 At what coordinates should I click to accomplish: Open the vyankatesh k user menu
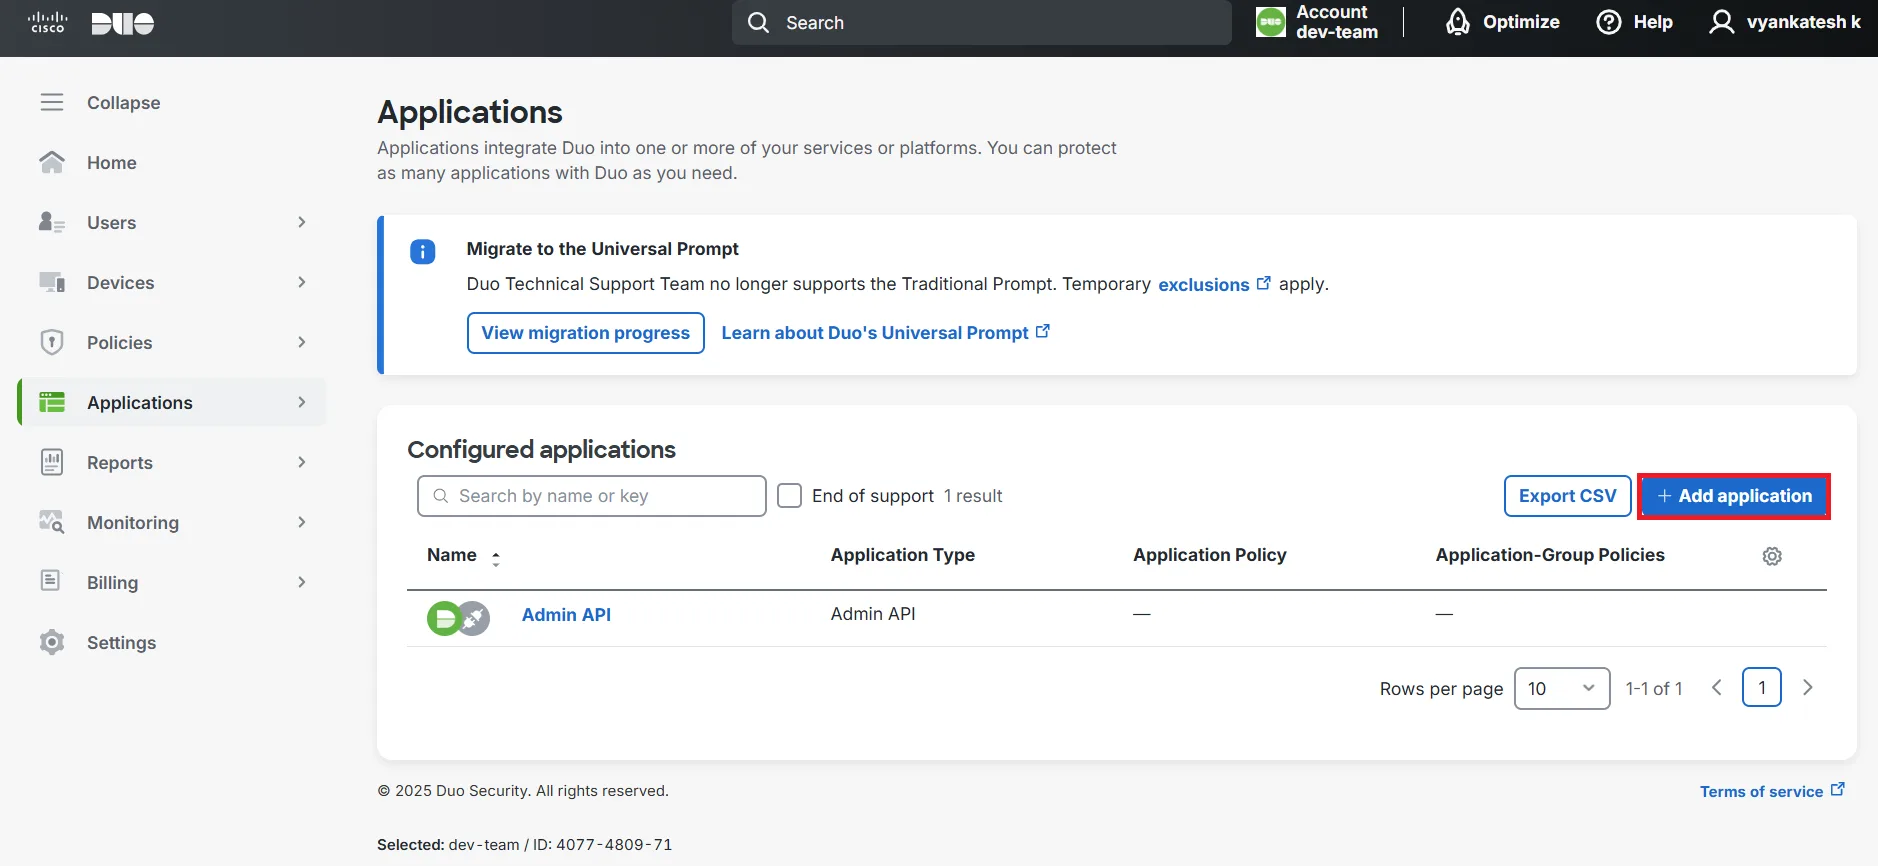pyautogui.click(x=1785, y=22)
